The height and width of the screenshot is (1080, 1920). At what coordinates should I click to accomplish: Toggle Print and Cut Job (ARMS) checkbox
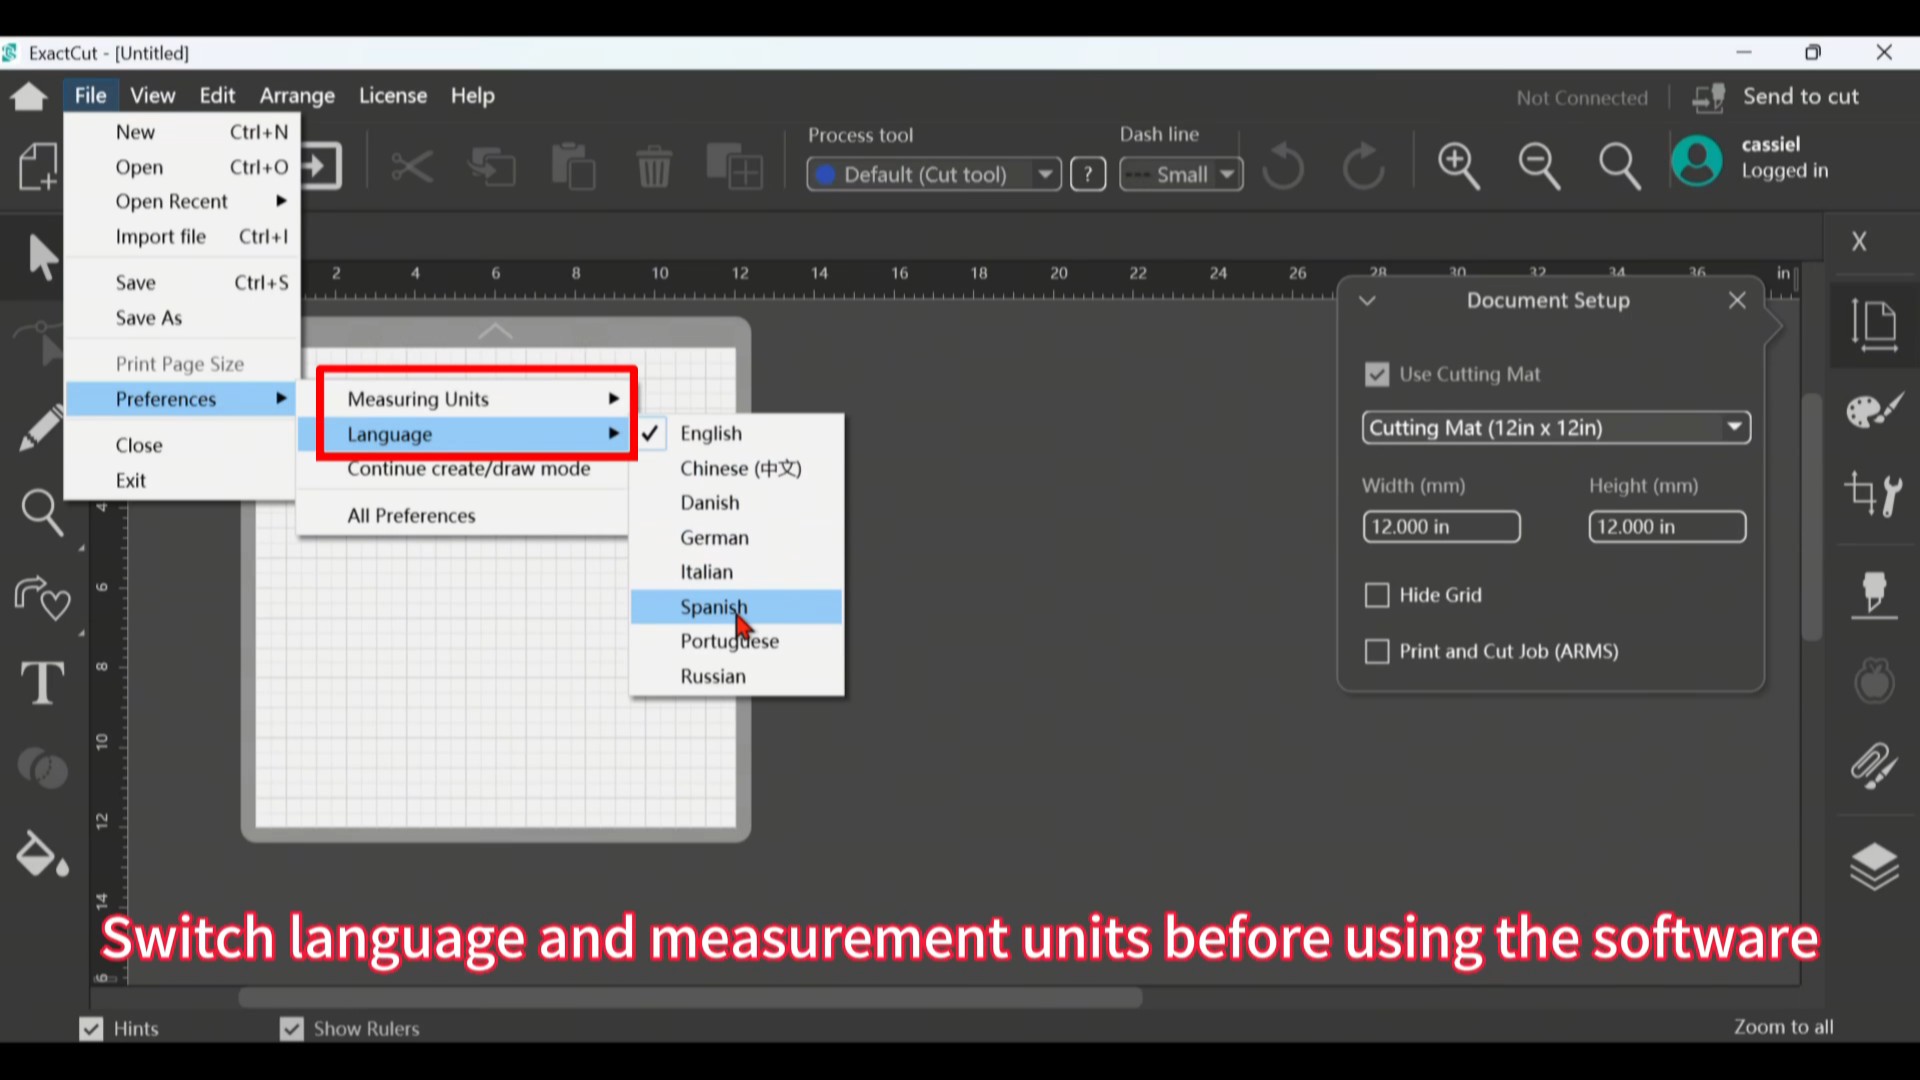click(x=1377, y=652)
